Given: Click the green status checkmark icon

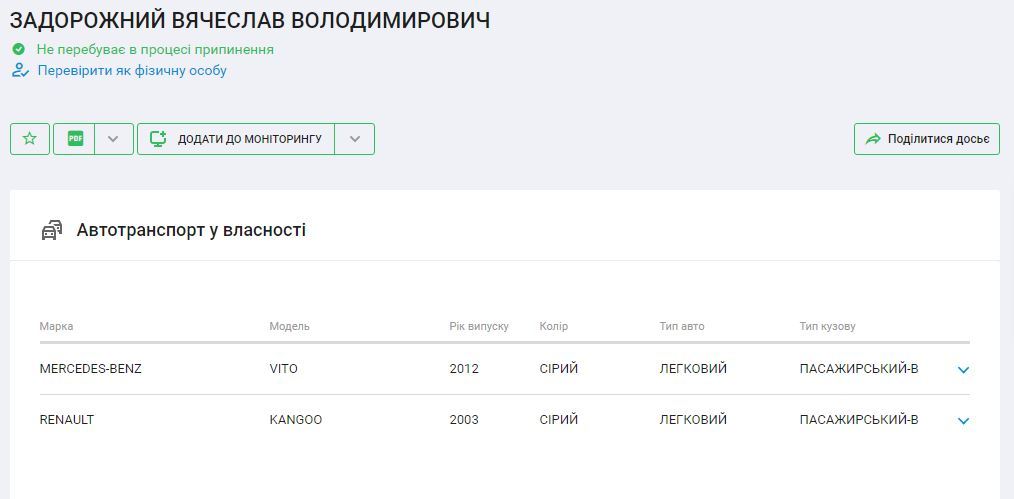Looking at the screenshot, I should tap(19, 49).
